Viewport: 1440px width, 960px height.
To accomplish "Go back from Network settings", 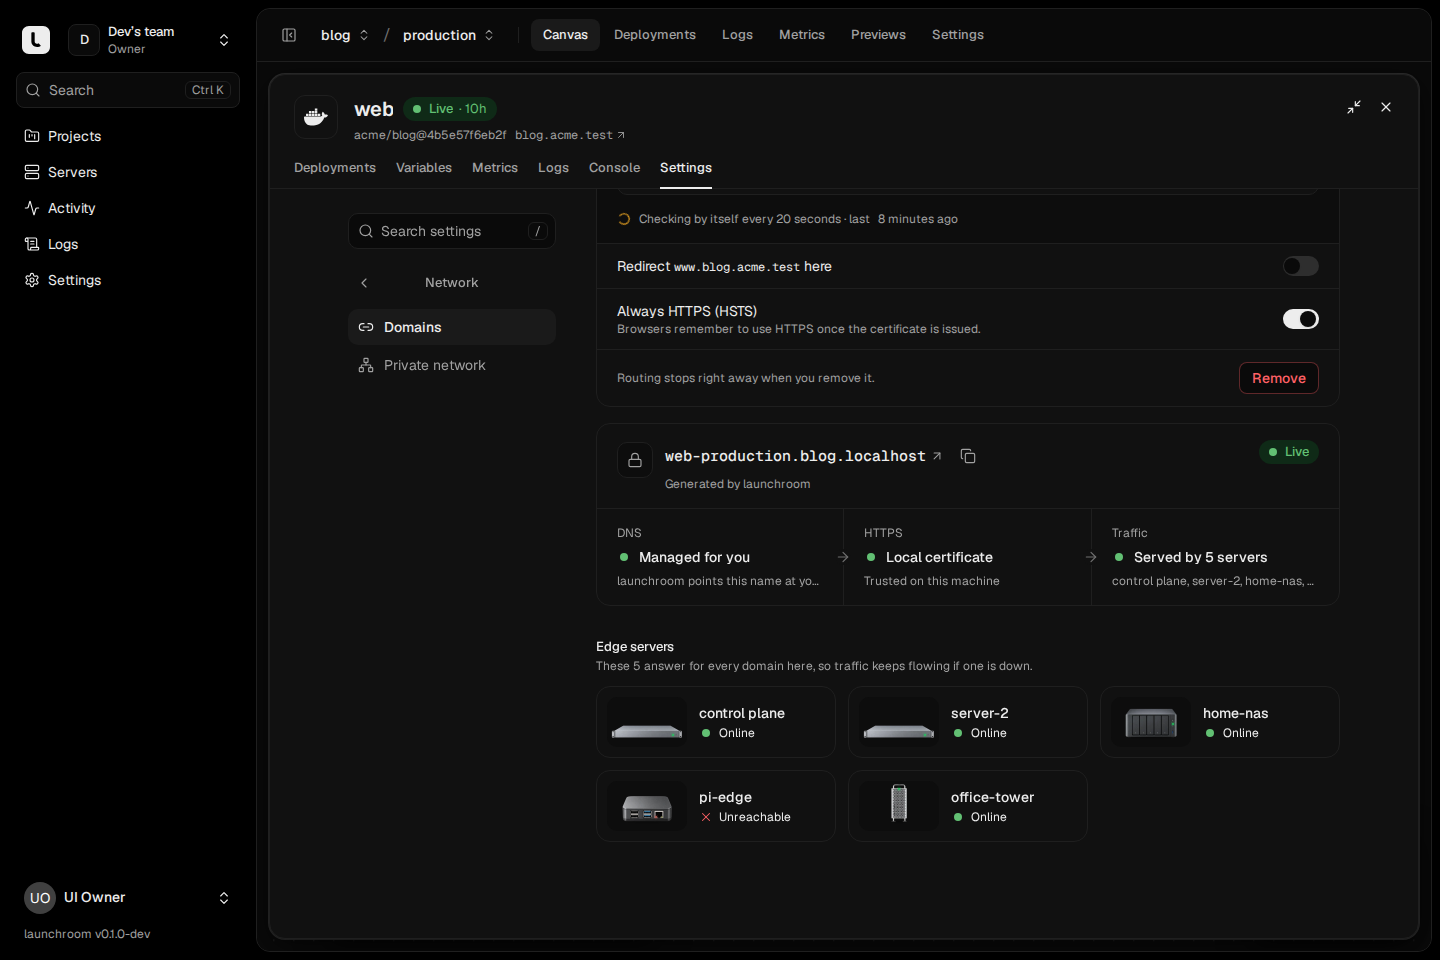I will (x=364, y=283).
